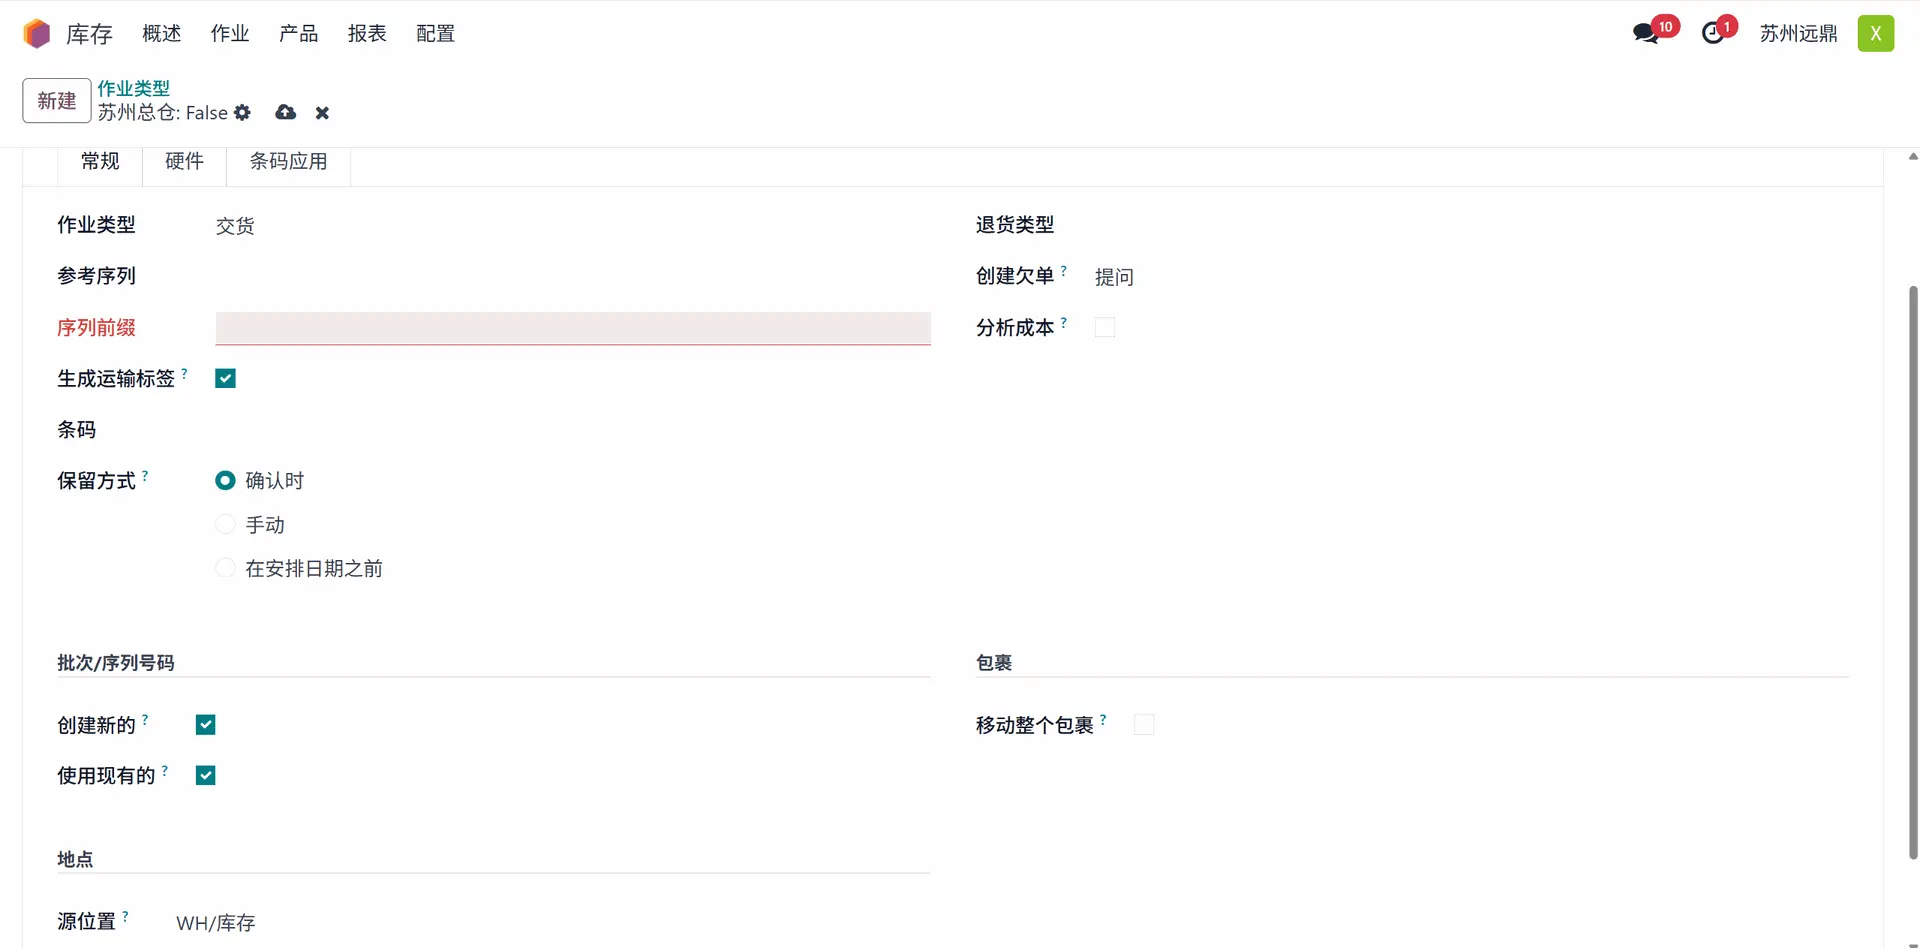Go to the 作业类型 breadcrumb link
This screenshot has width=1920, height=948.
point(133,88)
